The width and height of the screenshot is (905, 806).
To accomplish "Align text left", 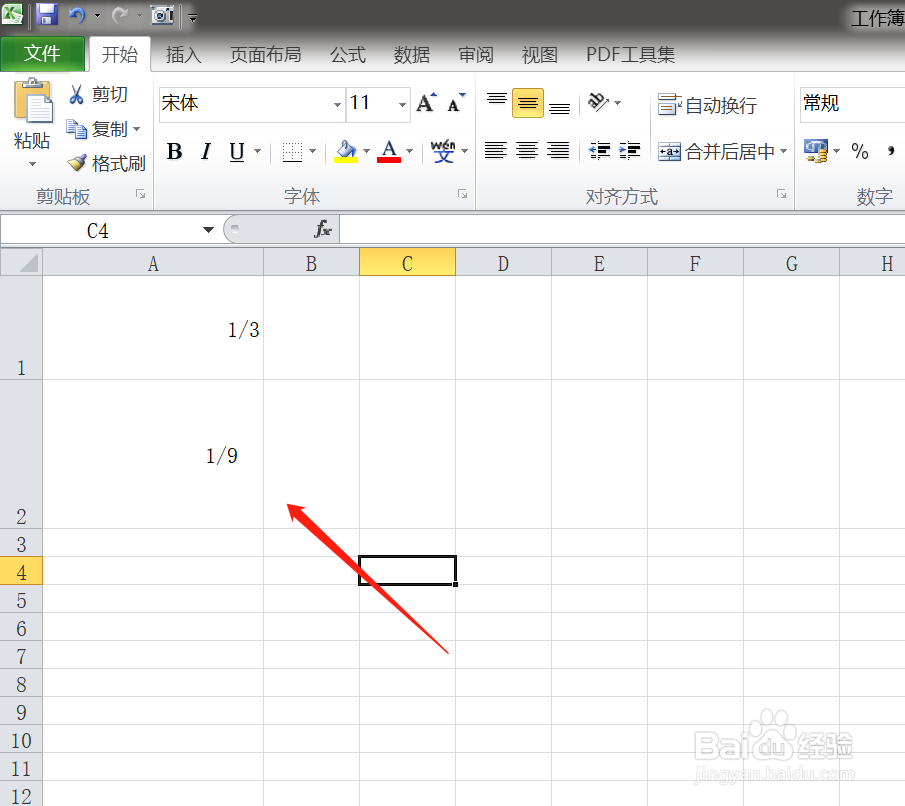I will click(x=496, y=151).
